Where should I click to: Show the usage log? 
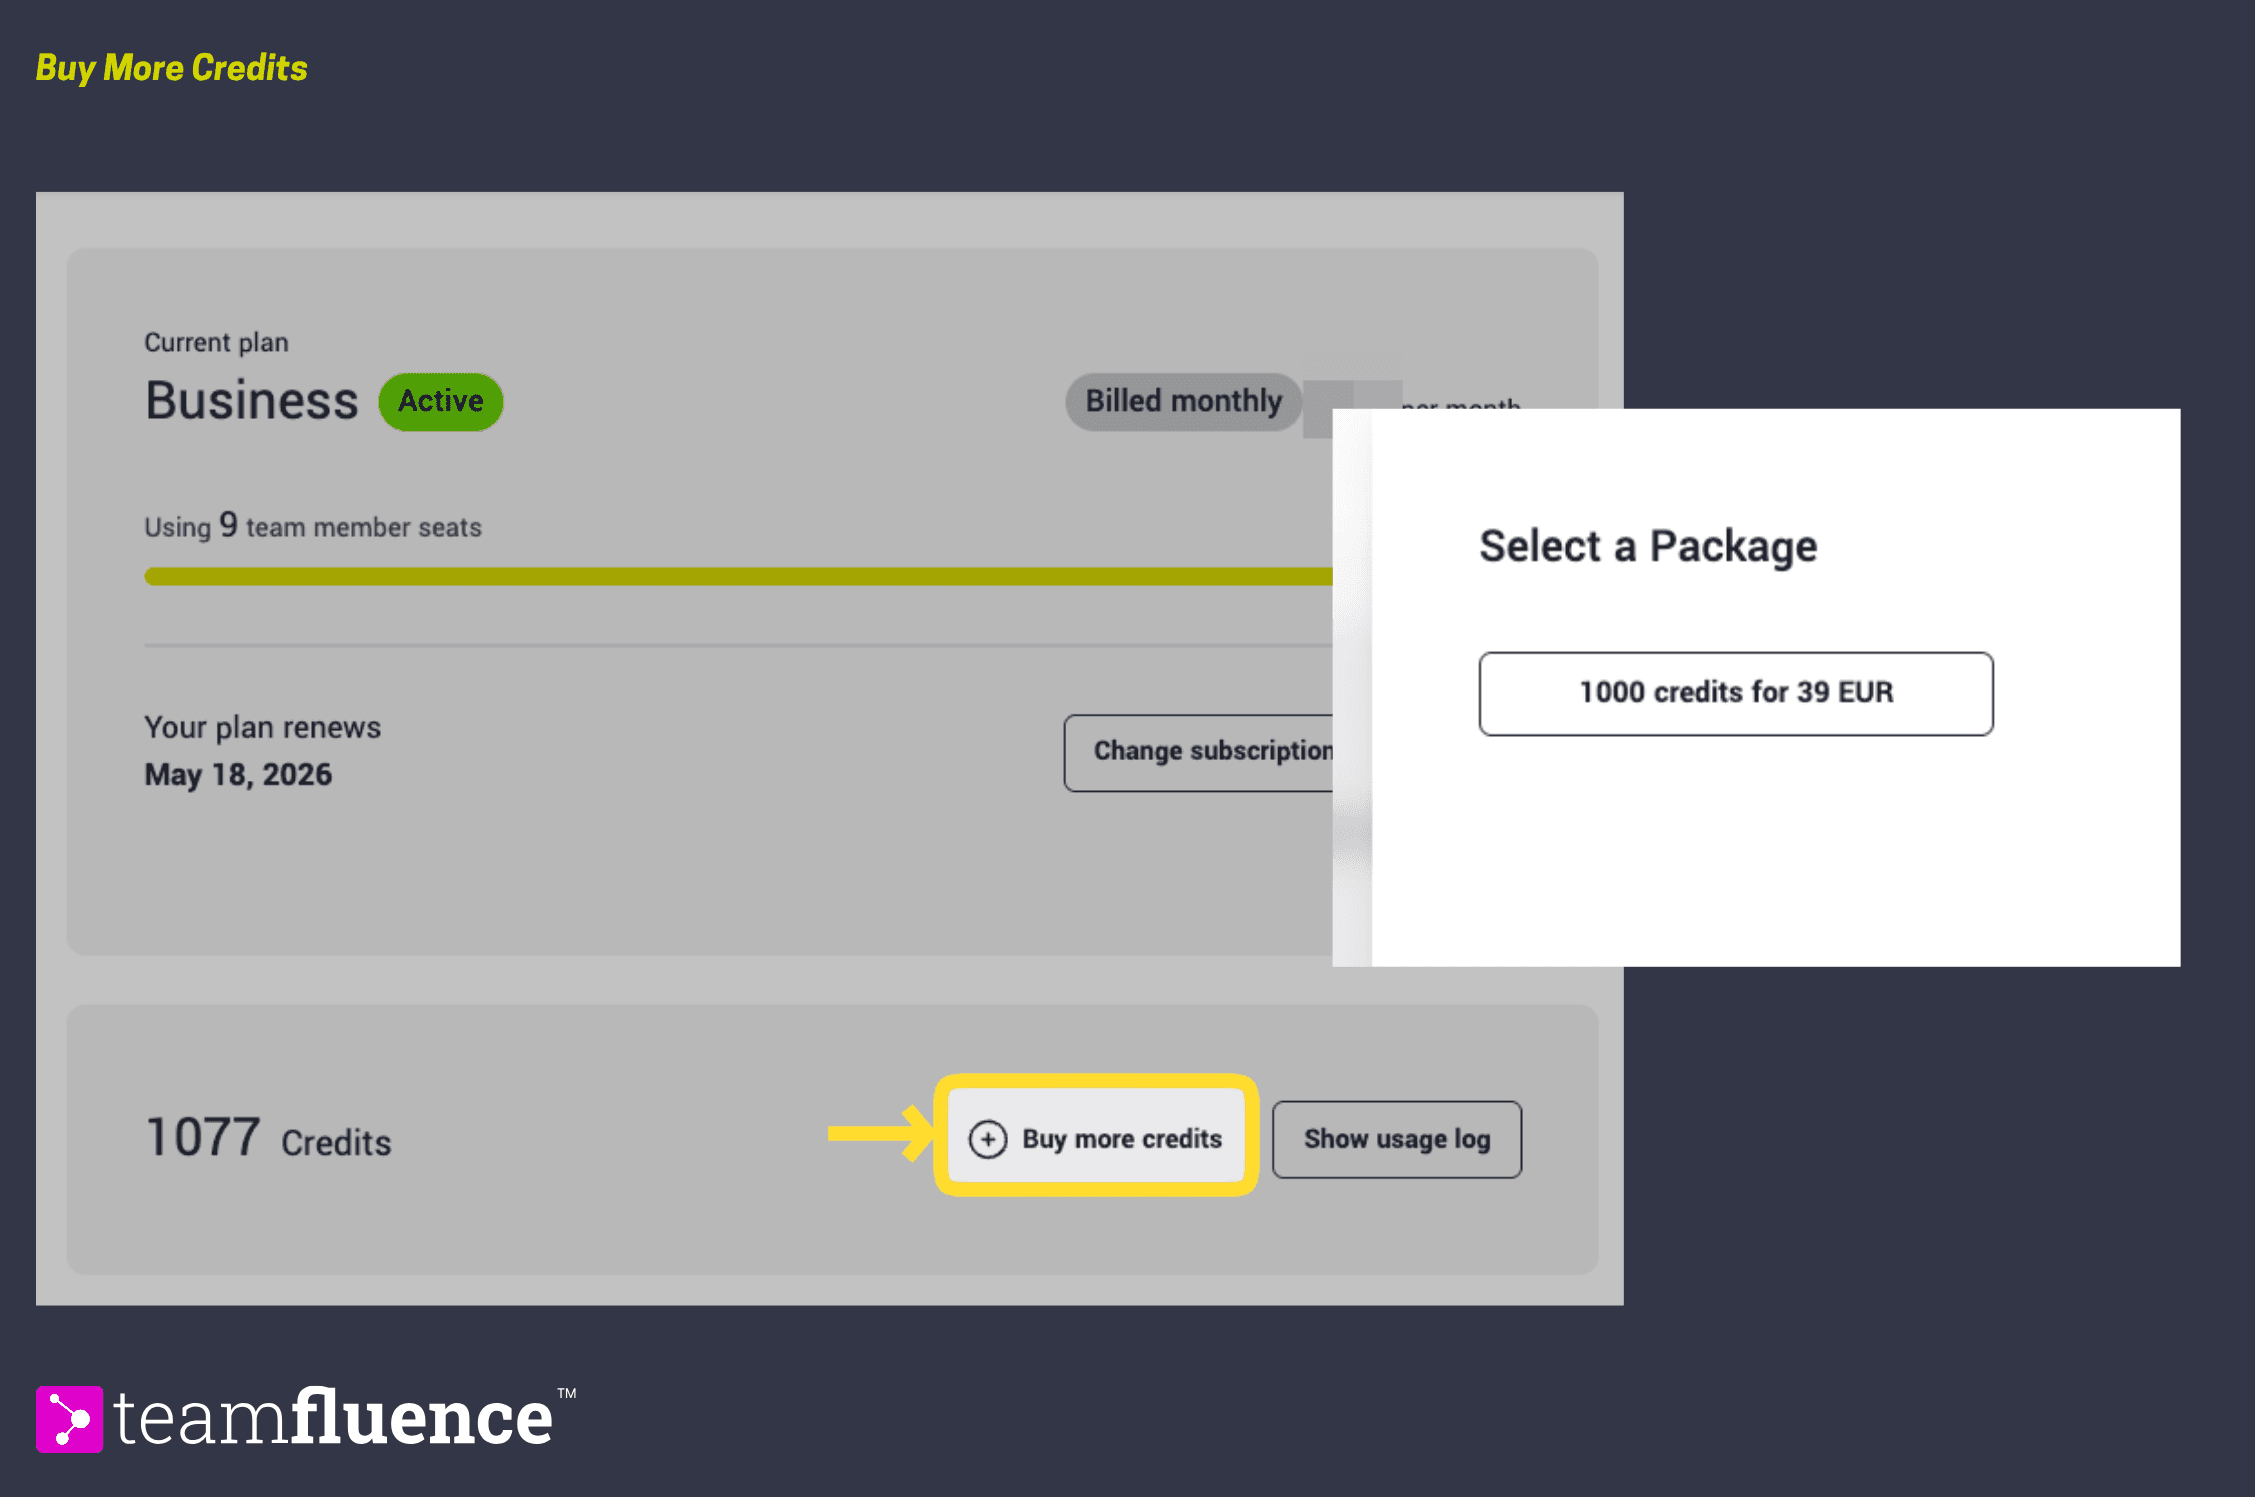1397,1140
